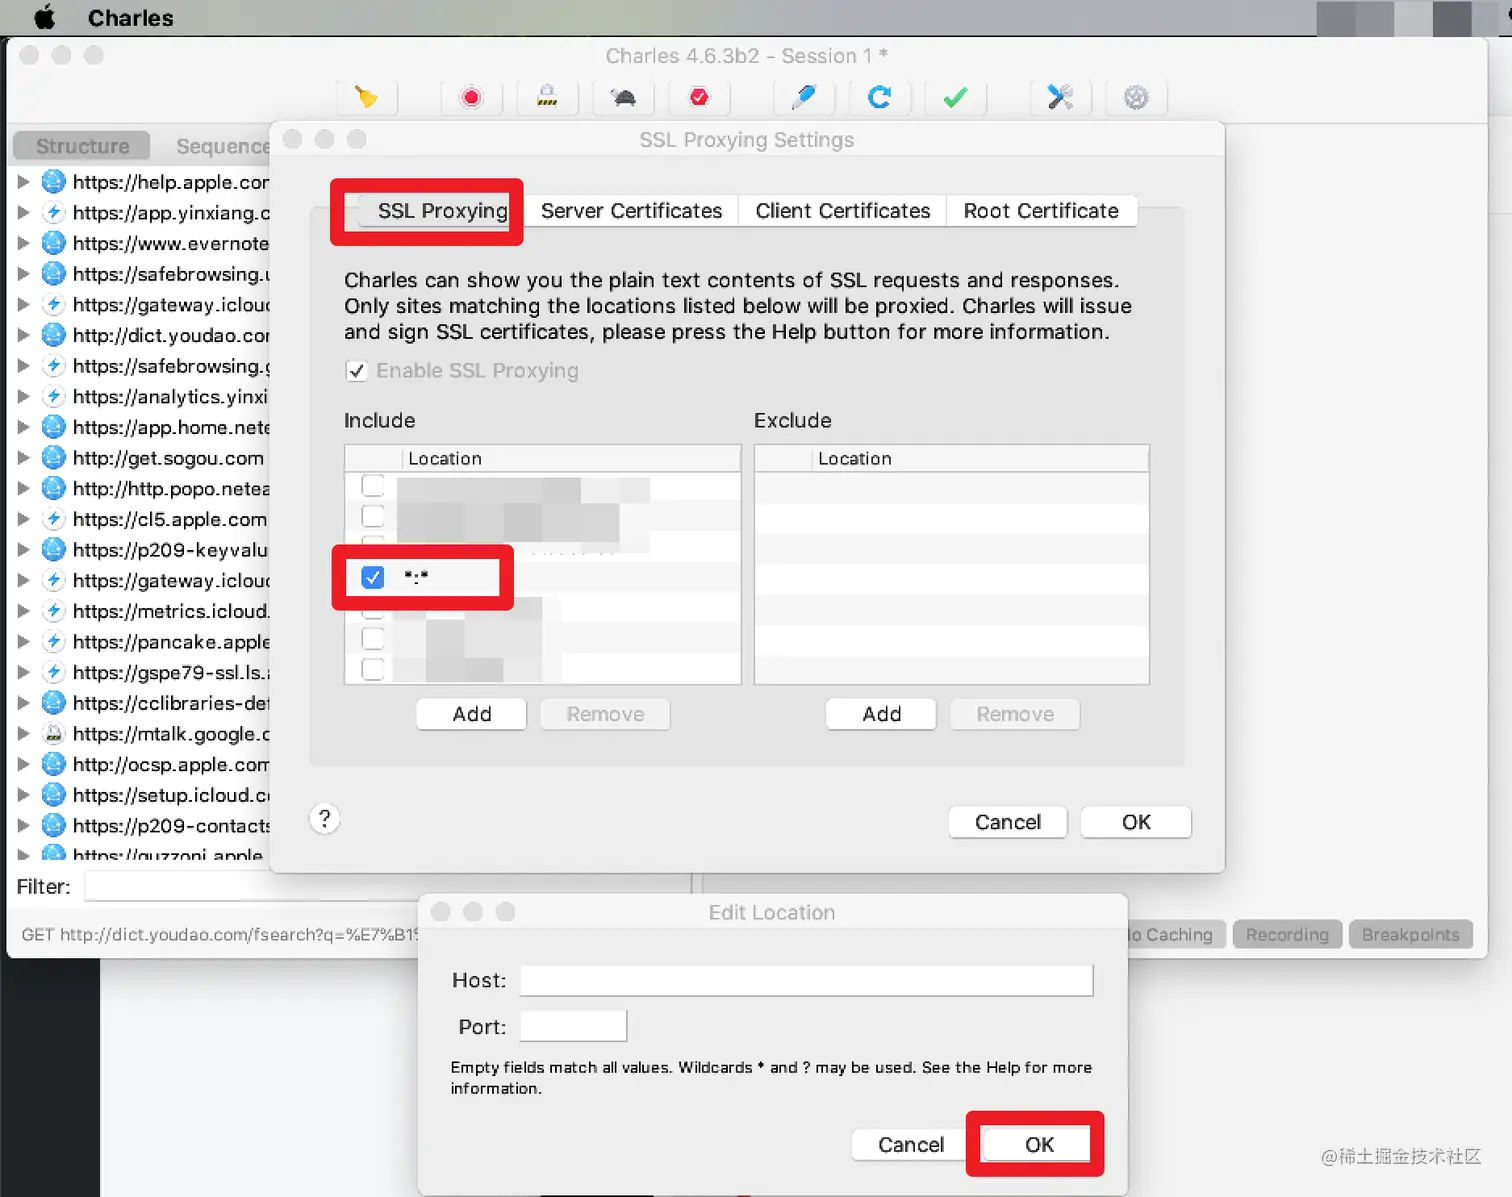Expand the app.yinxiang tree node

pyautogui.click(x=23, y=212)
